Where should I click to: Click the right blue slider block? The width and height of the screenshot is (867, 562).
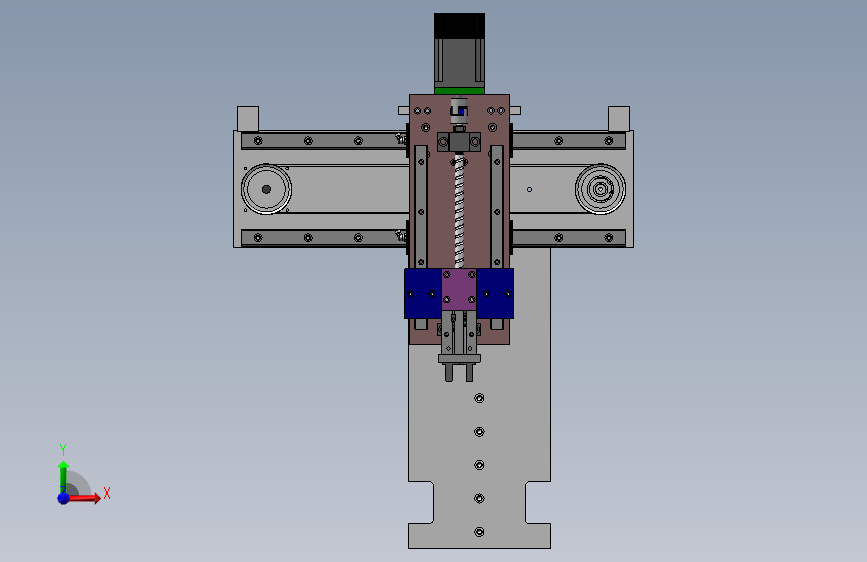(x=495, y=294)
